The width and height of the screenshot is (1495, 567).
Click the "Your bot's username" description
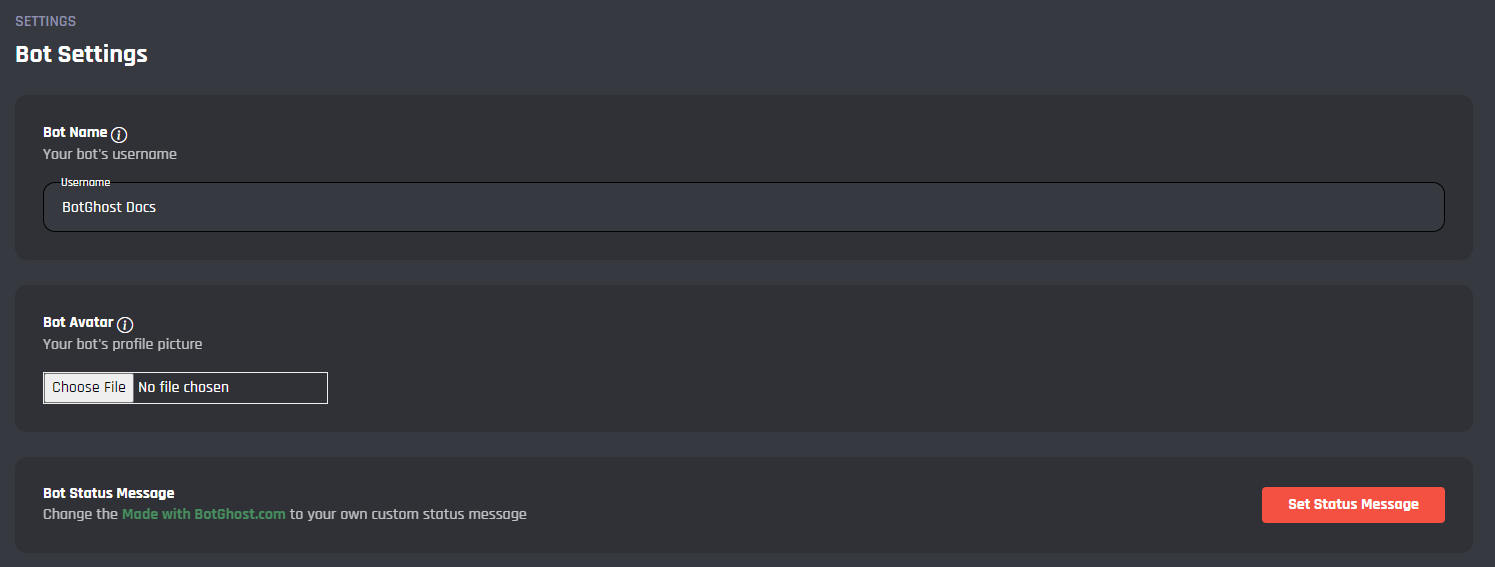coord(110,154)
